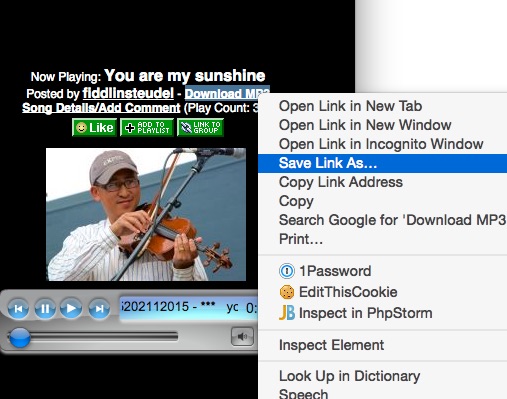Select Copy Link Address

tap(383, 182)
